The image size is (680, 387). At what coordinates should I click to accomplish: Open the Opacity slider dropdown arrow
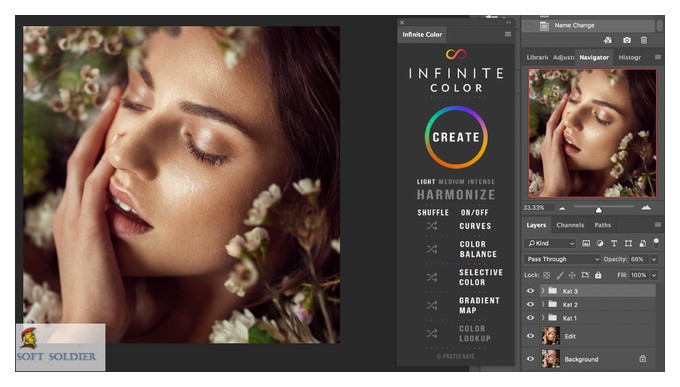tap(654, 259)
